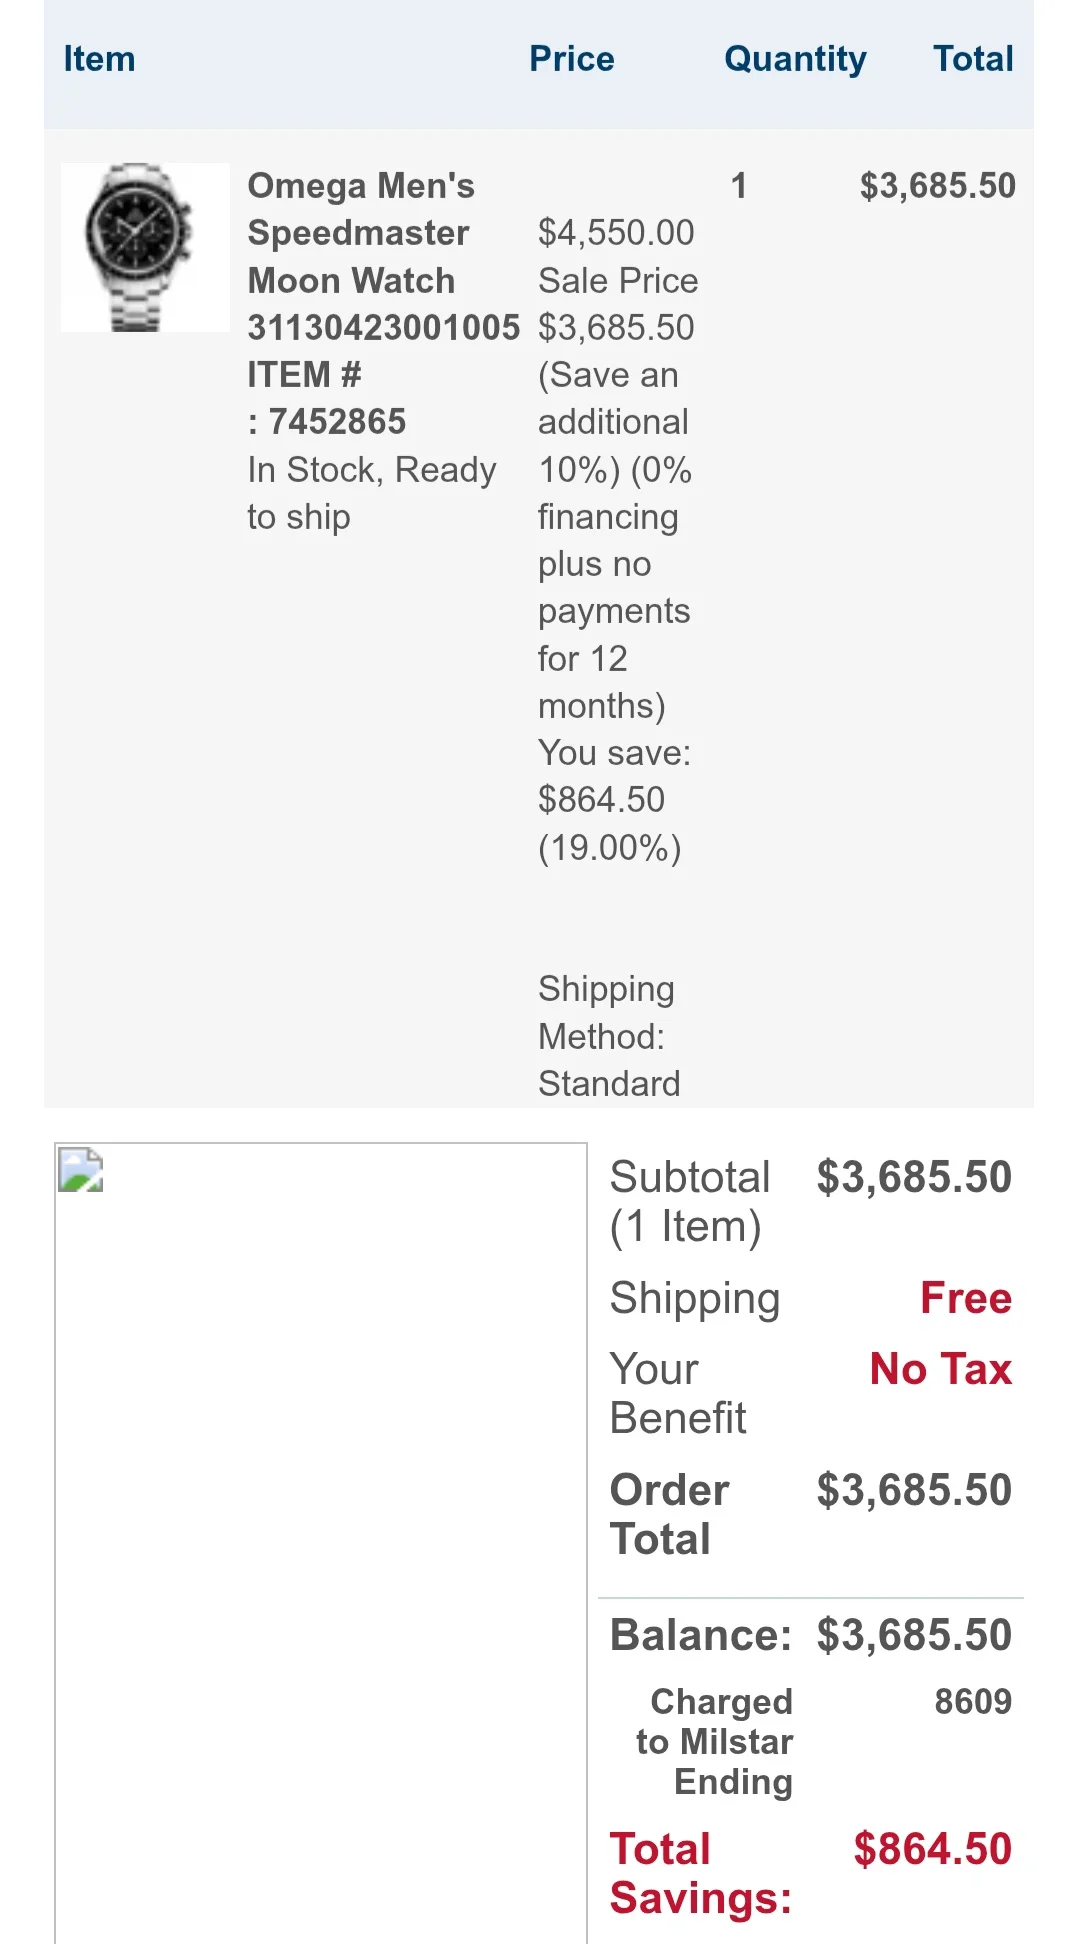Tap the Subtotal (1 Item) label

coord(690,1202)
